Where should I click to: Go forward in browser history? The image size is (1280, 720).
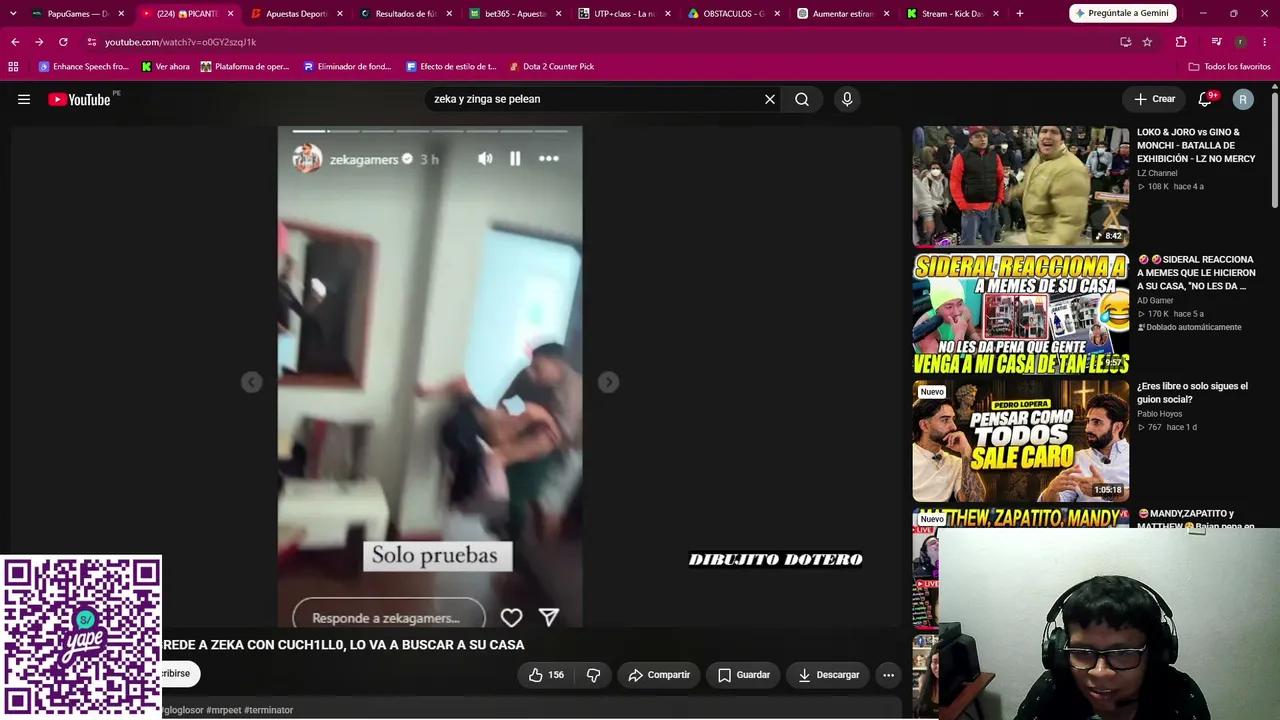pos(39,42)
